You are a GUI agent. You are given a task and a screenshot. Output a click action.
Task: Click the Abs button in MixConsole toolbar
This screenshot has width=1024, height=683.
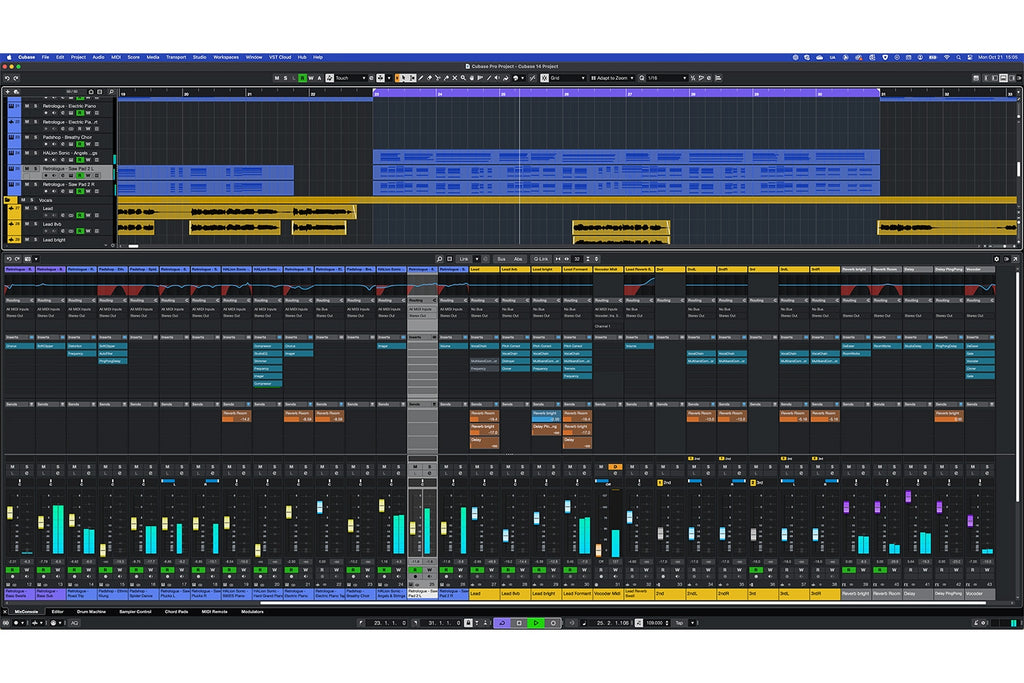click(x=518, y=259)
